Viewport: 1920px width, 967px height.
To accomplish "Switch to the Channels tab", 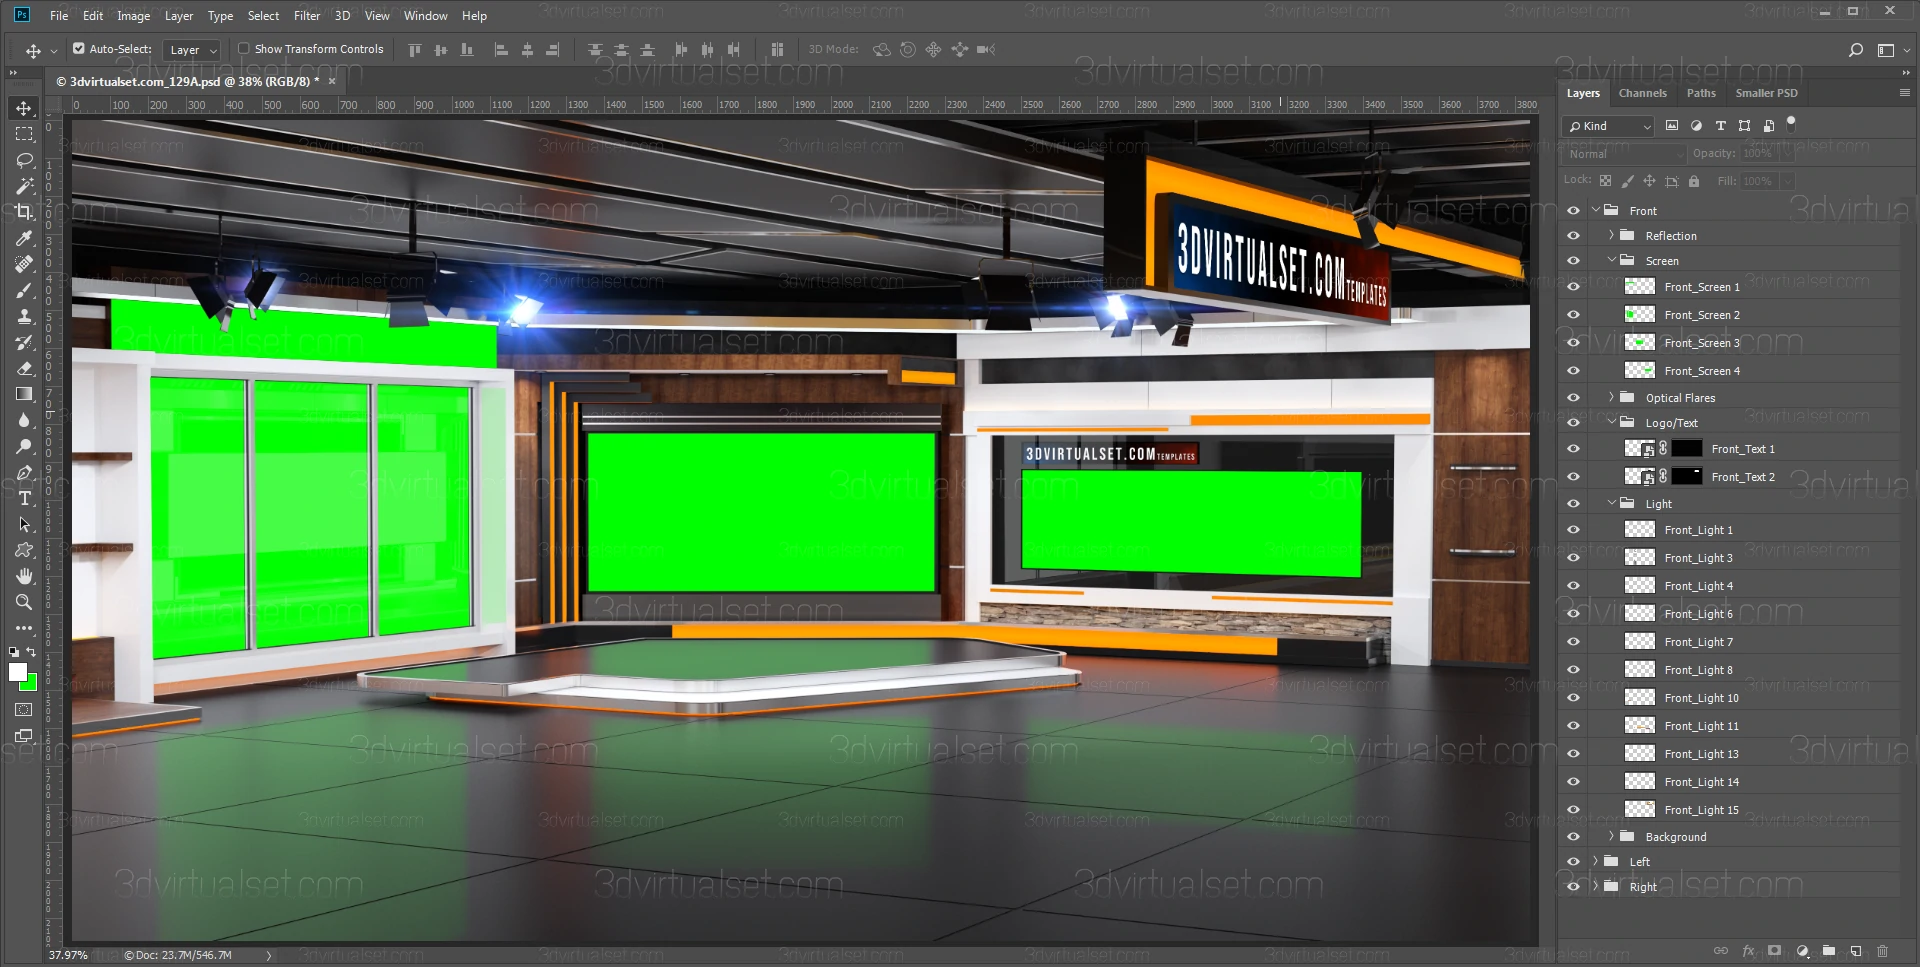I will click(x=1643, y=93).
